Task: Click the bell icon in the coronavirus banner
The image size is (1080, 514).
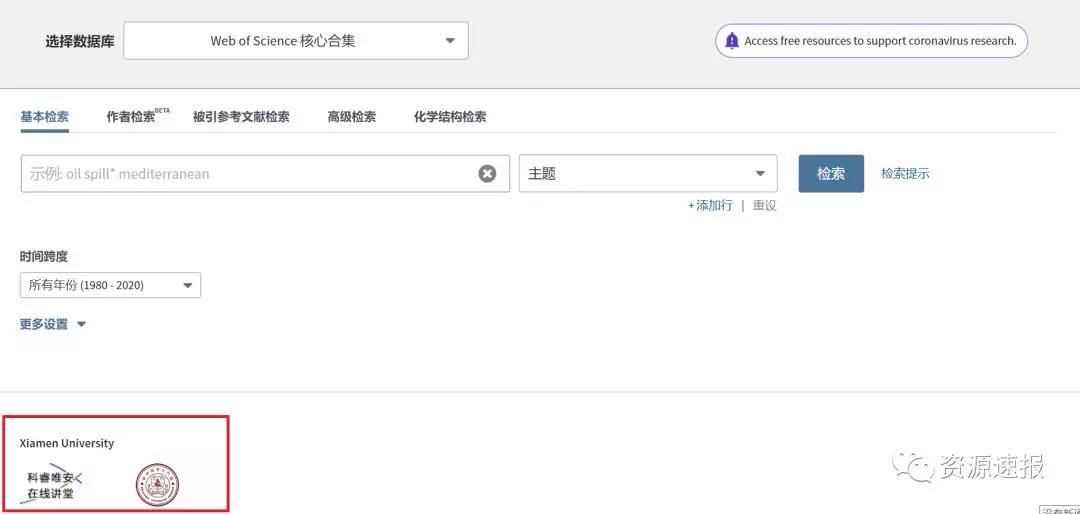Action: pyautogui.click(x=732, y=41)
